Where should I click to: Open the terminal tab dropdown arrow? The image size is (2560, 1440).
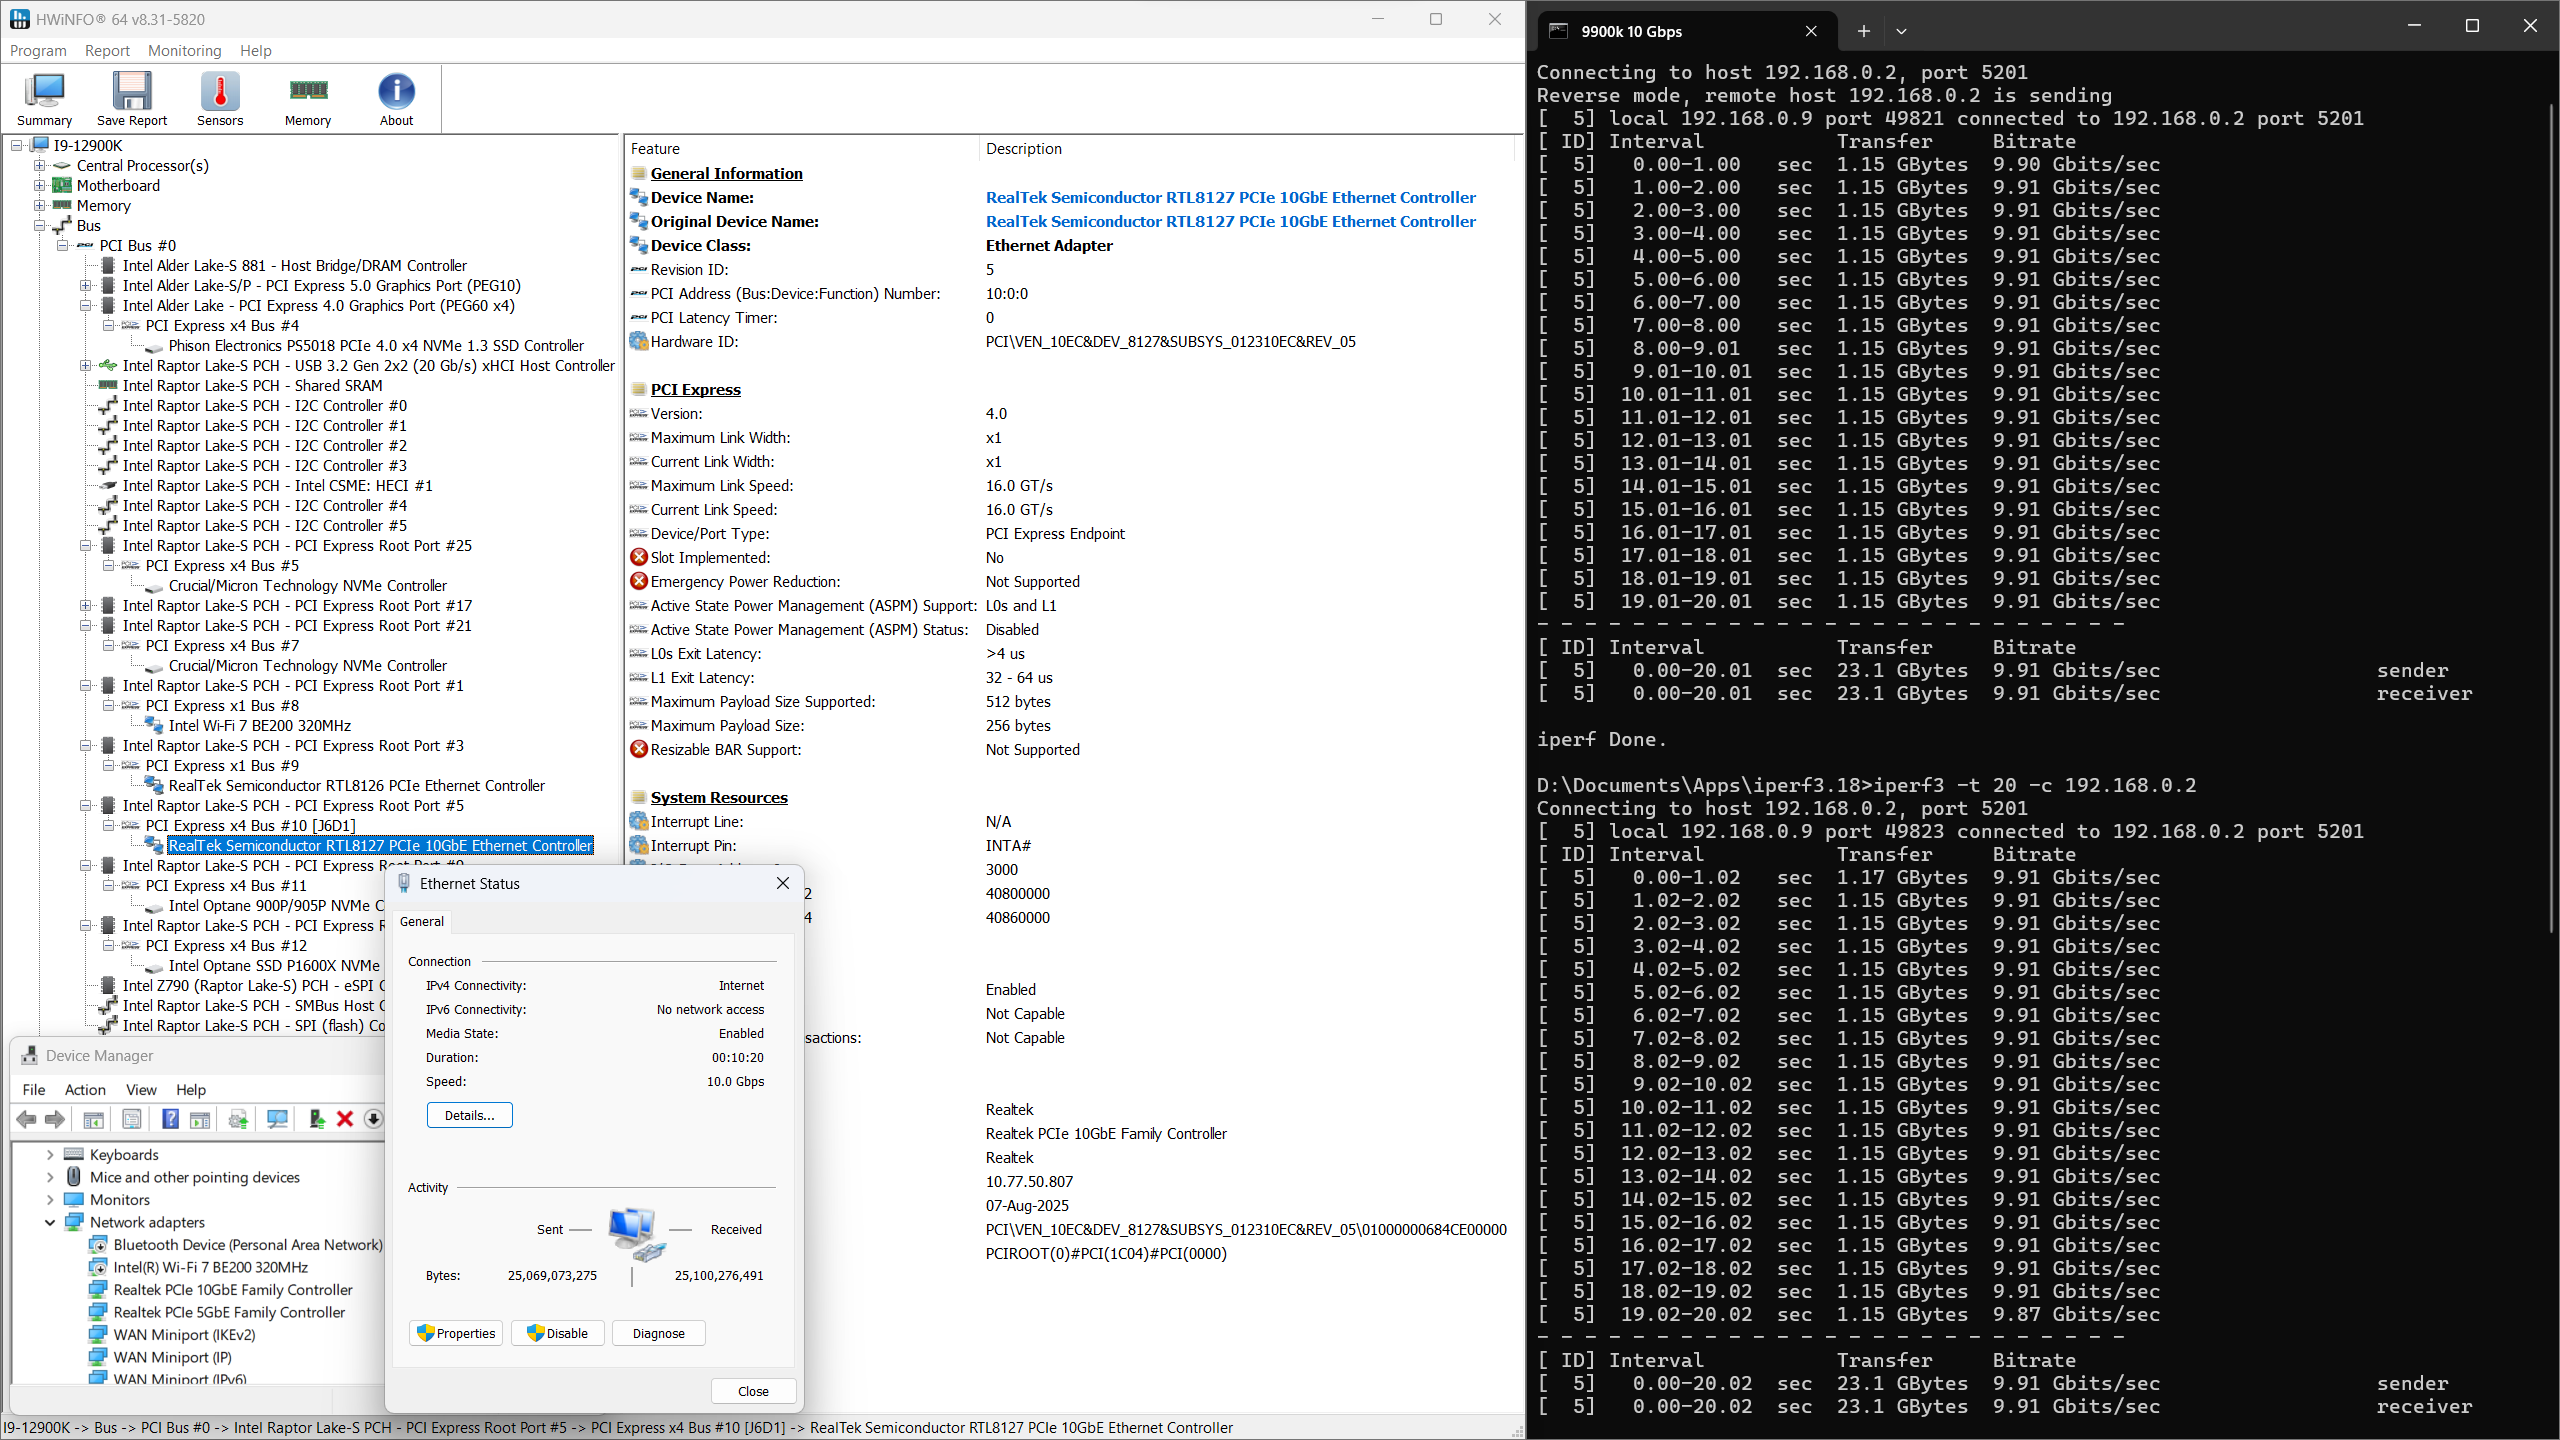pyautogui.click(x=1901, y=31)
